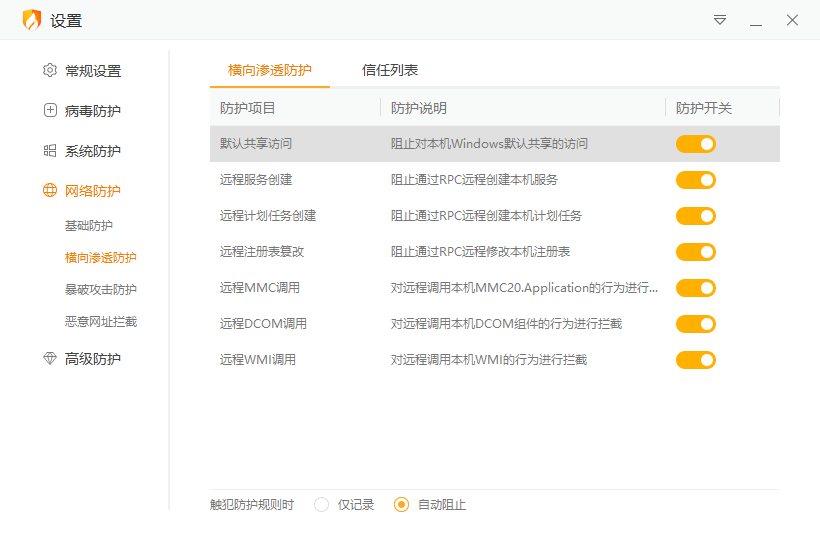
Task: Toggle the 远程DCOM调用 switch
Action: coord(696,324)
